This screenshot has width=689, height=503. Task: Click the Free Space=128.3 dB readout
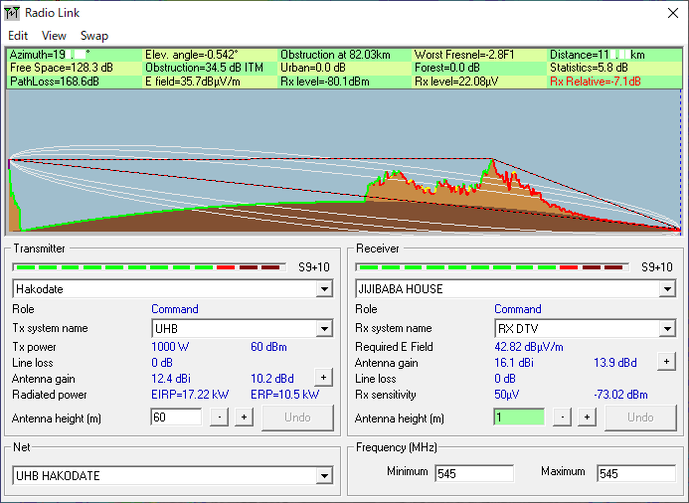click(x=61, y=68)
